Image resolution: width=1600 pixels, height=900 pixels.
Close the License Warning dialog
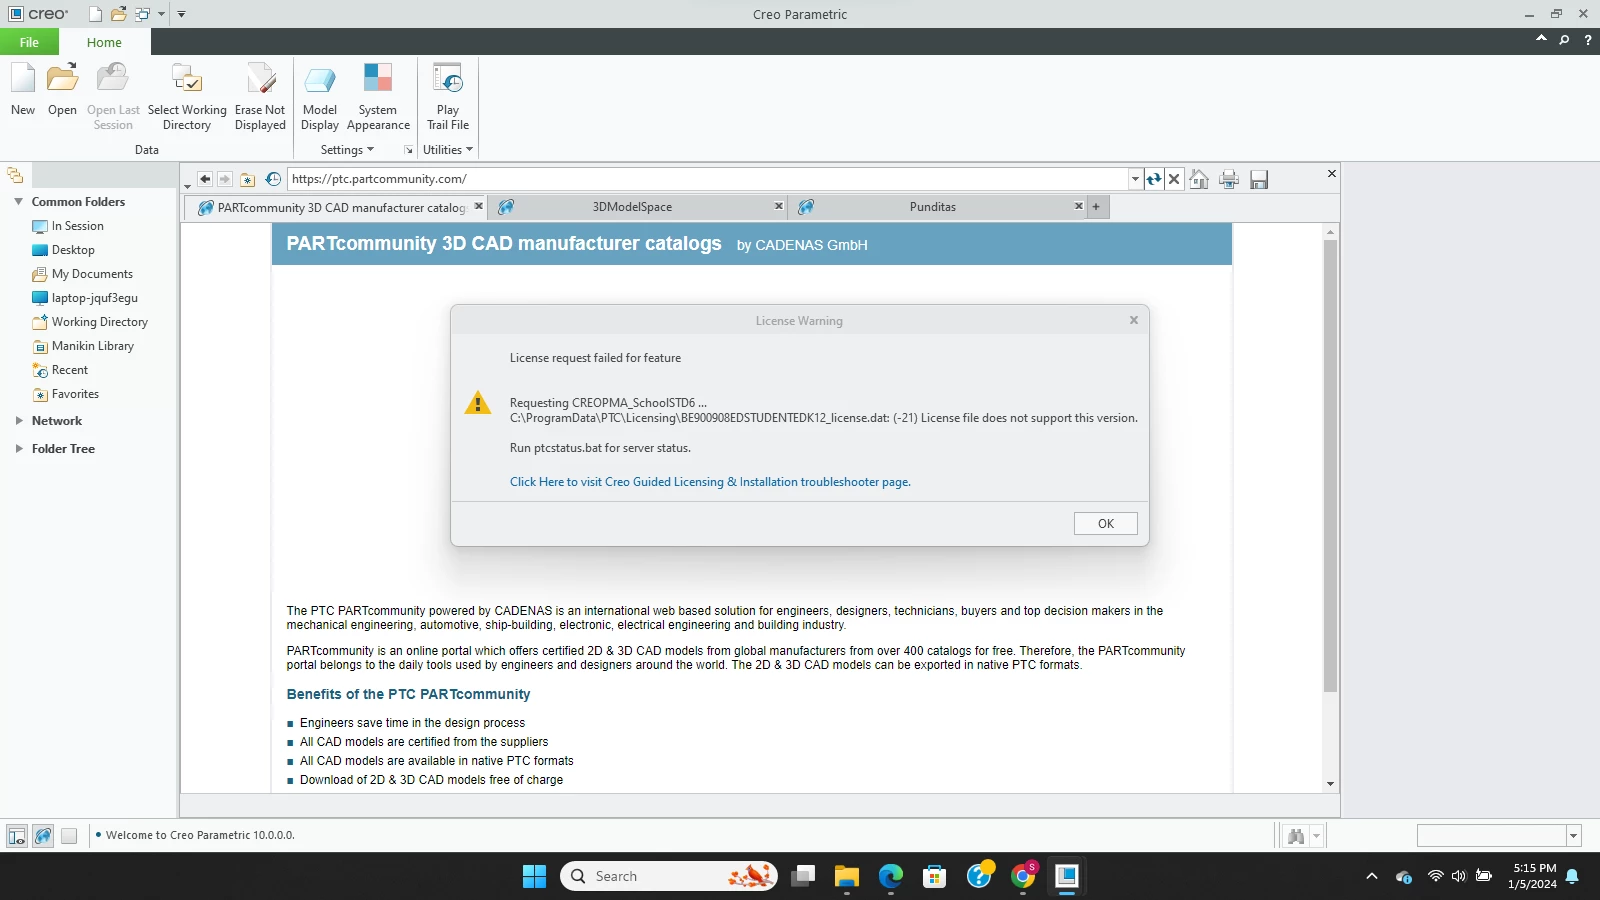[x=1134, y=320]
